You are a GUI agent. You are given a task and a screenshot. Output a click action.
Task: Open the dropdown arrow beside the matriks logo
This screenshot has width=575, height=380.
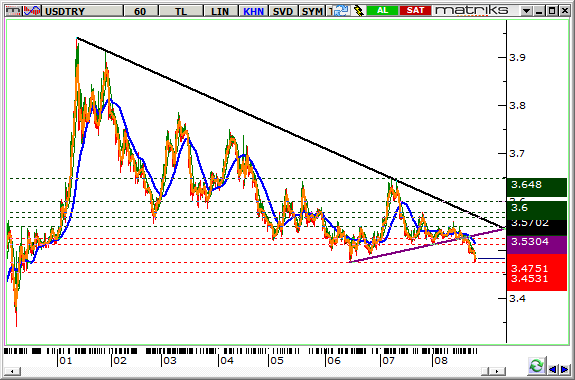coord(526,11)
